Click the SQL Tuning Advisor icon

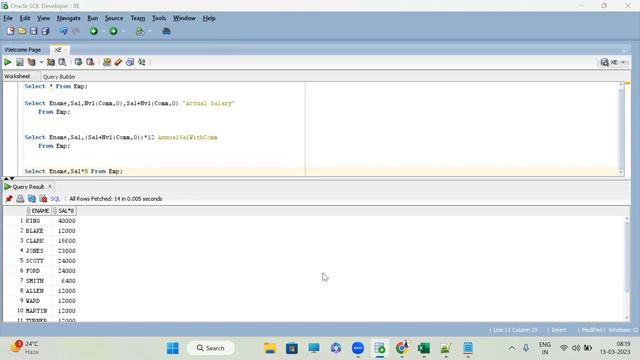point(62,62)
